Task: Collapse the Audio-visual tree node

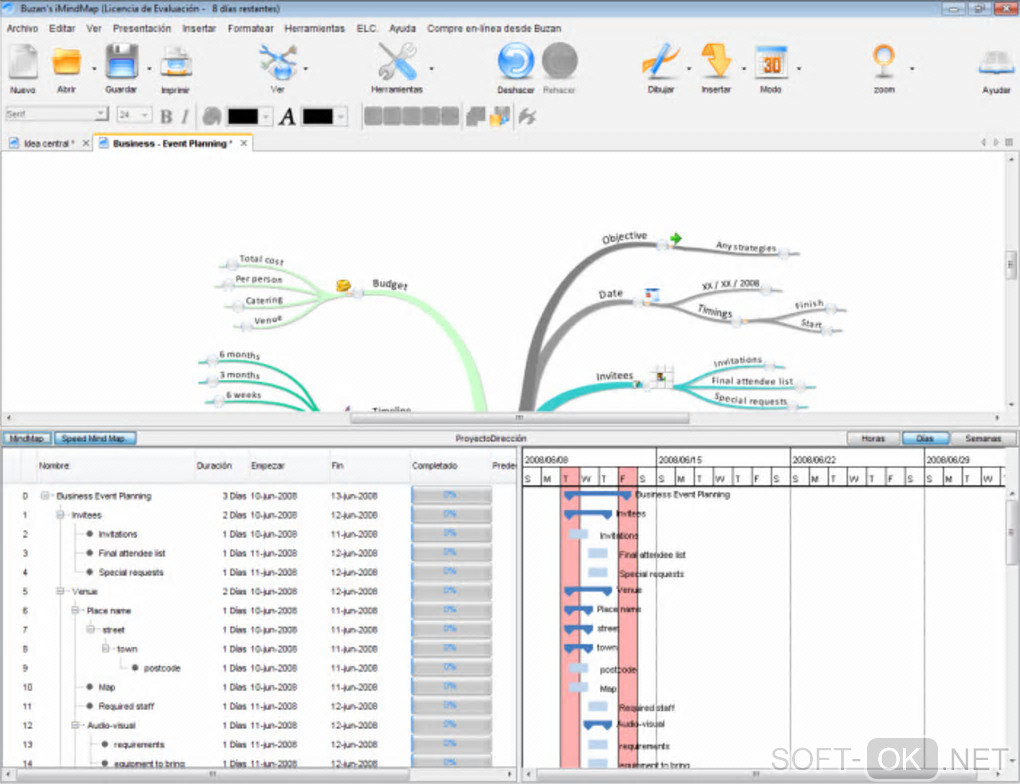Action: click(x=75, y=725)
